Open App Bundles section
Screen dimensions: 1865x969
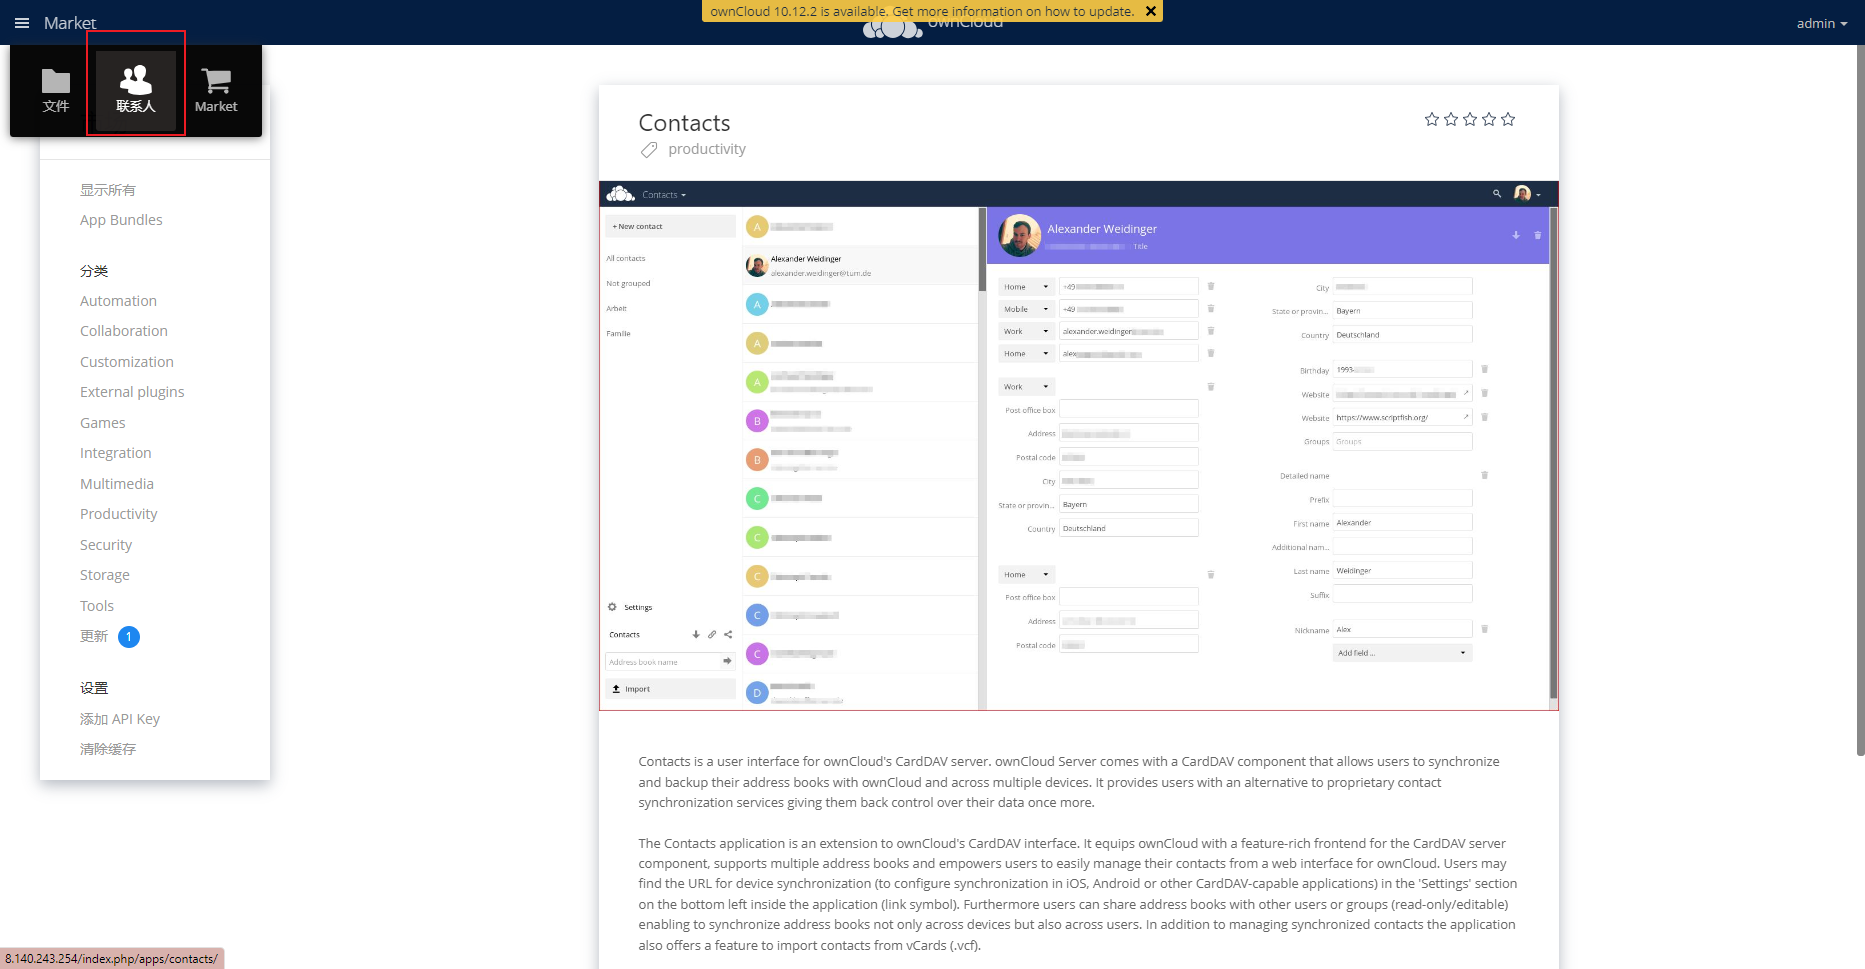click(x=121, y=220)
